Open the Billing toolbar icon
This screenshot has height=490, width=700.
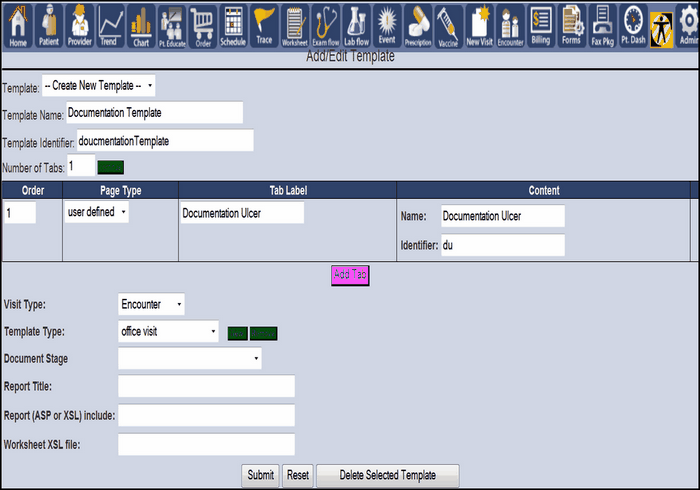point(541,25)
